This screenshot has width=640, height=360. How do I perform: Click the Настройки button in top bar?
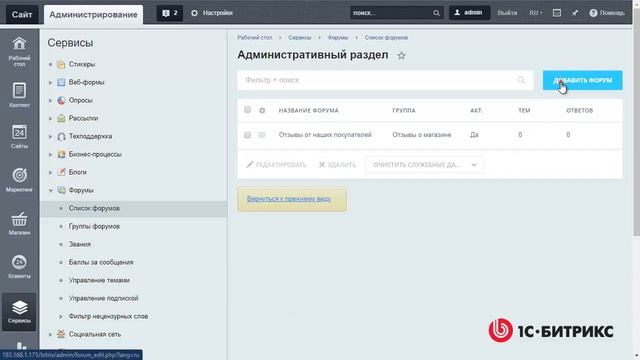point(212,13)
